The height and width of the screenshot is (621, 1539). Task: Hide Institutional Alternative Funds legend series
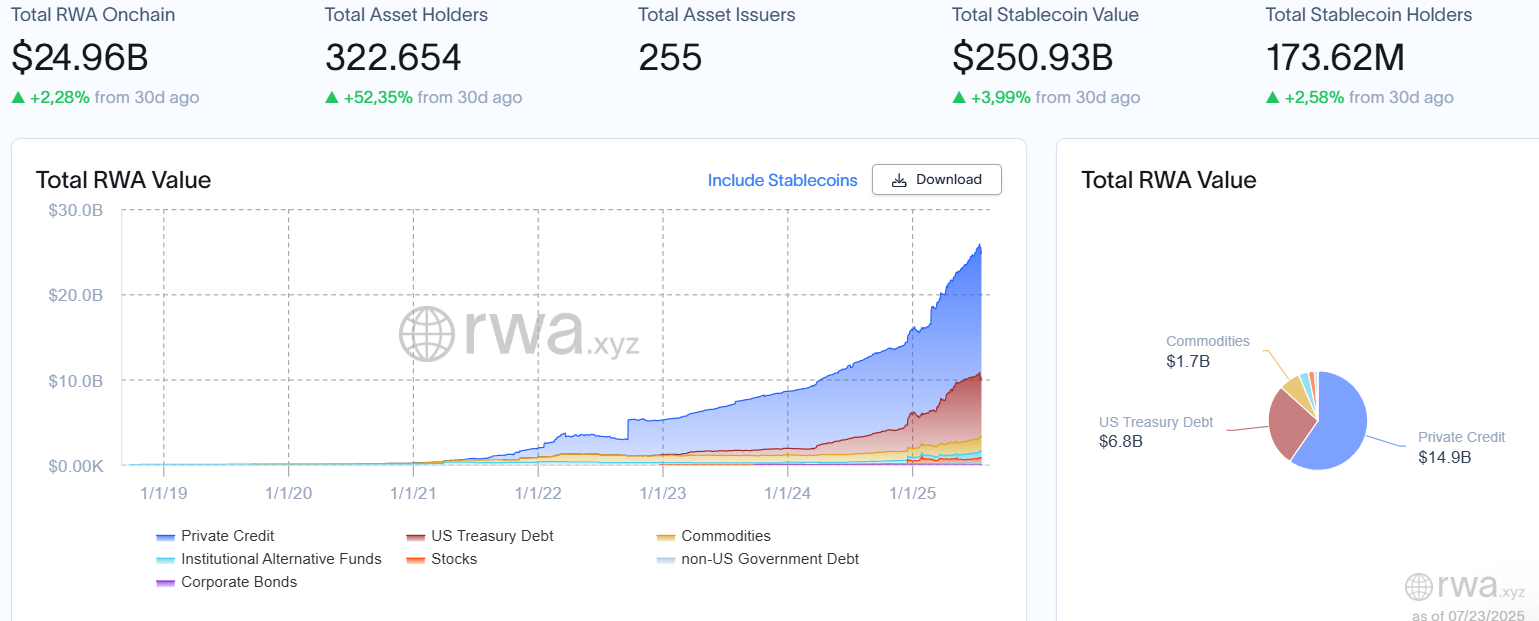[x=281, y=559]
